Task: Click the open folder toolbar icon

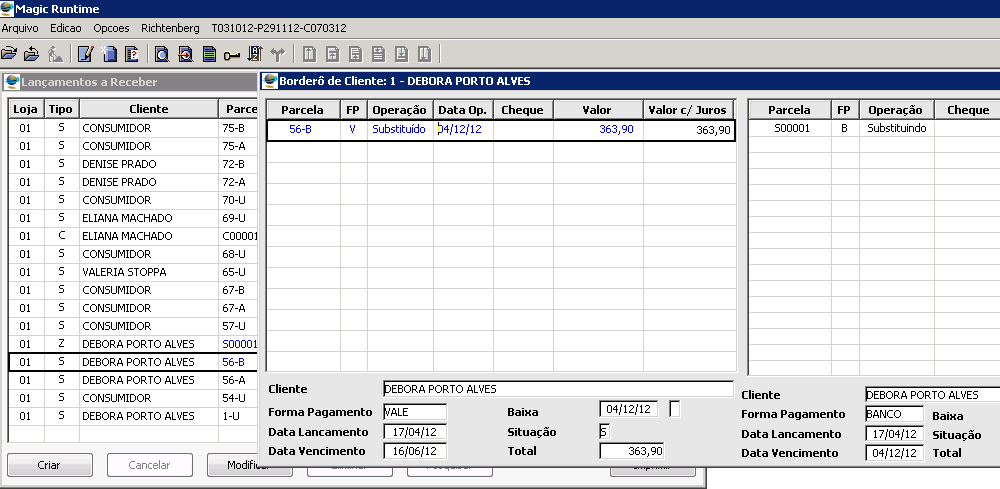Action: [10, 53]
